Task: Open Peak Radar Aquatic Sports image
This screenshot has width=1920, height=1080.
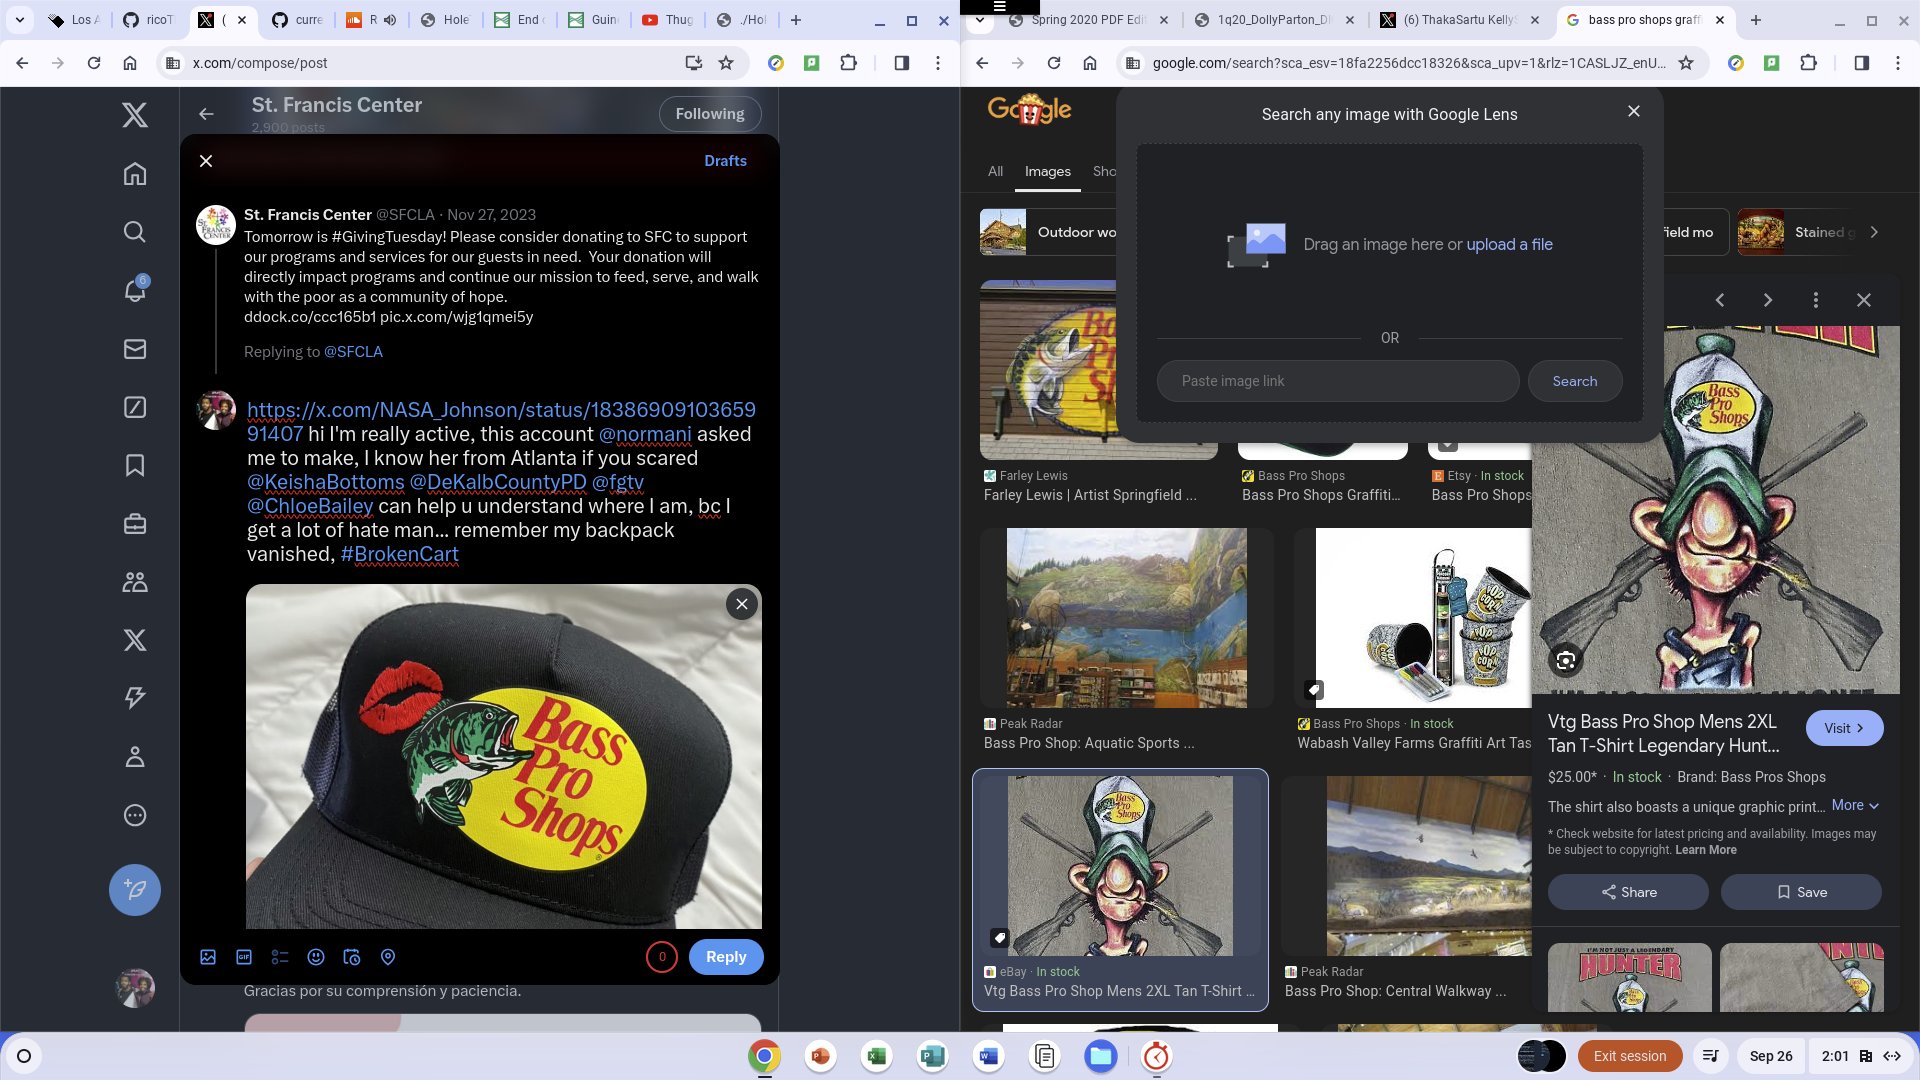Action: (1126, 618)
